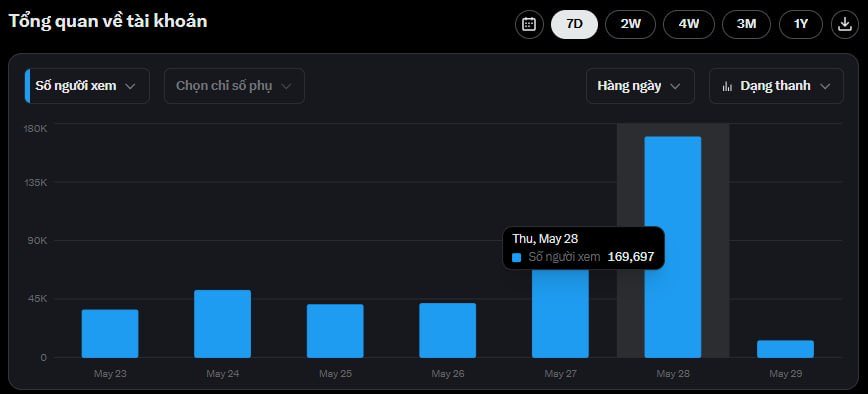
Task: Switch to the 1Y time range
Action: point(801,24)
